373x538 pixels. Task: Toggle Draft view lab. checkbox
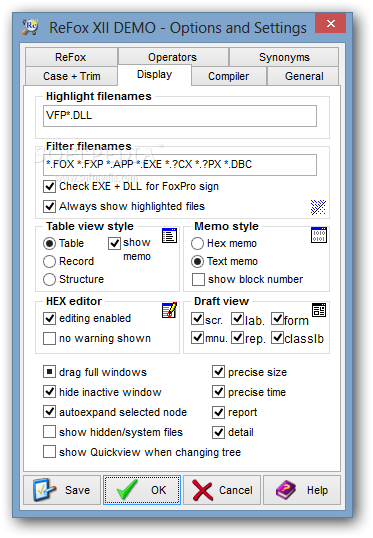(237, 319)
